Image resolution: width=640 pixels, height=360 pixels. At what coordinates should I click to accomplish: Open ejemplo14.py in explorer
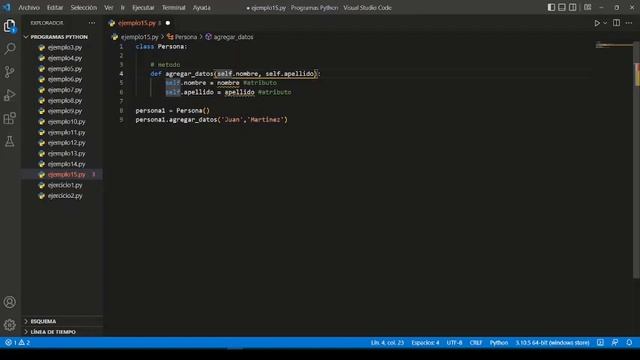click(67, 164)
